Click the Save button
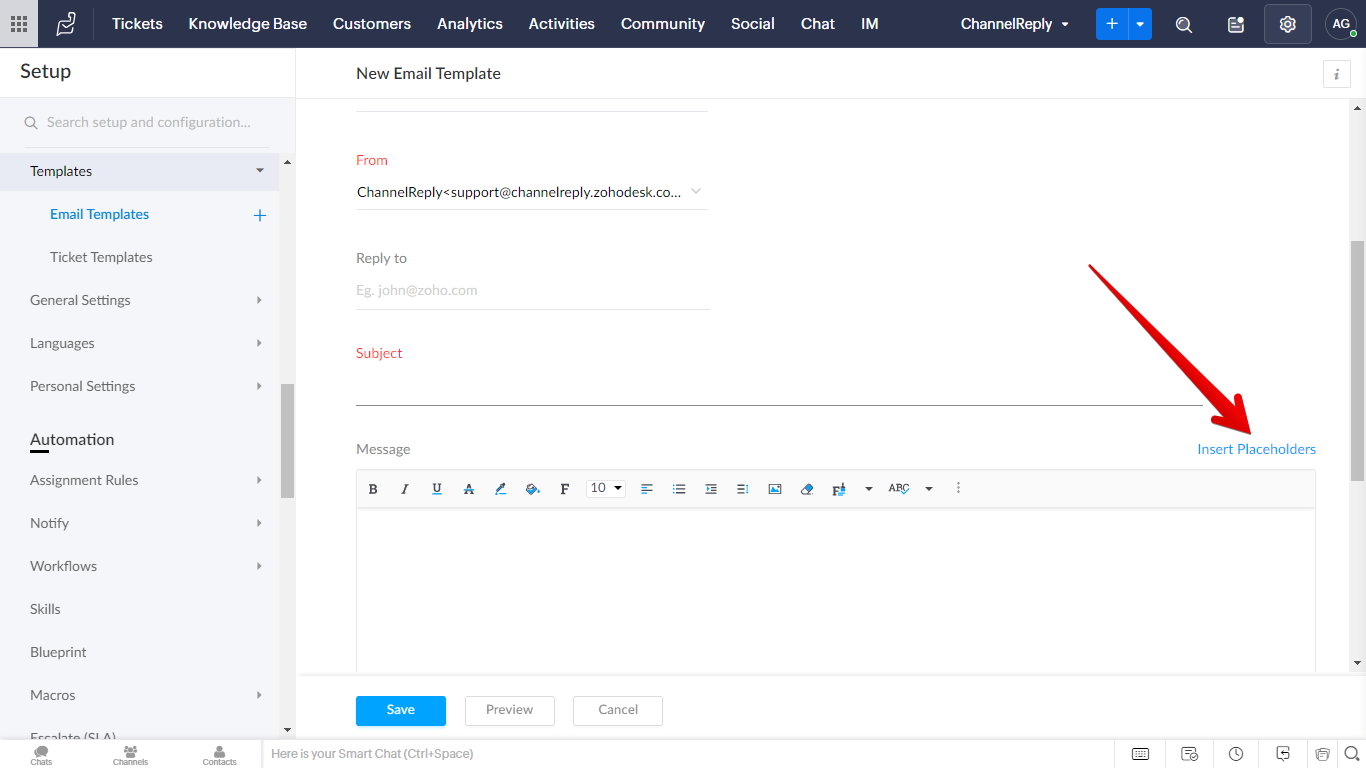 pyautogui.click(x=401, y=710)
